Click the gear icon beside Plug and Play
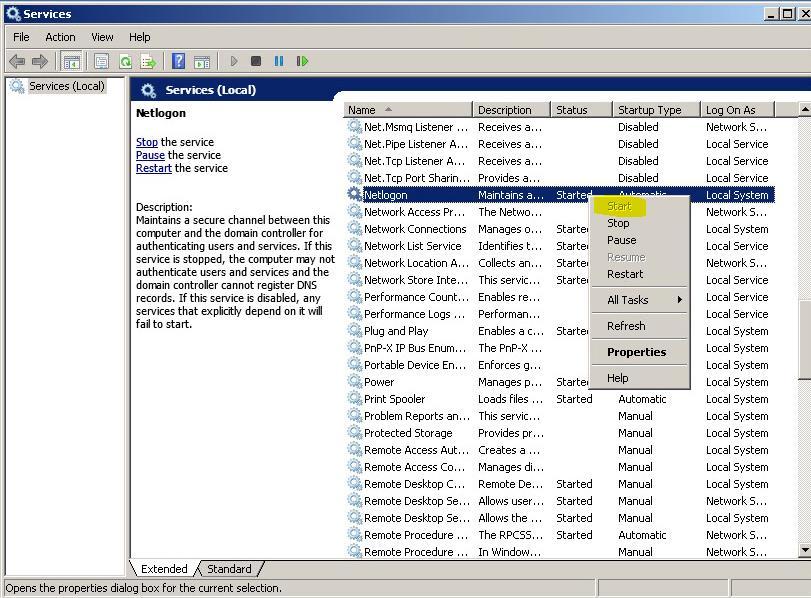Viewport: 811px width, 598px height. [354, 331]
